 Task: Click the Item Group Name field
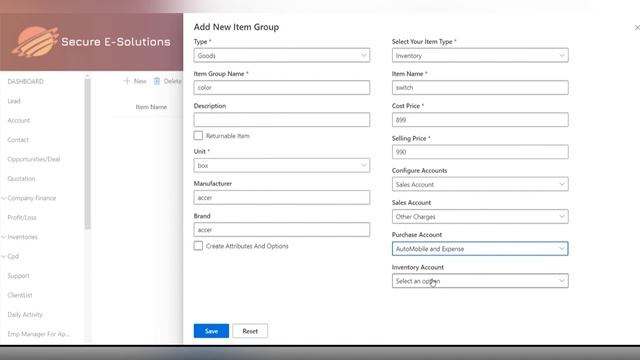[x=282, y=88]
